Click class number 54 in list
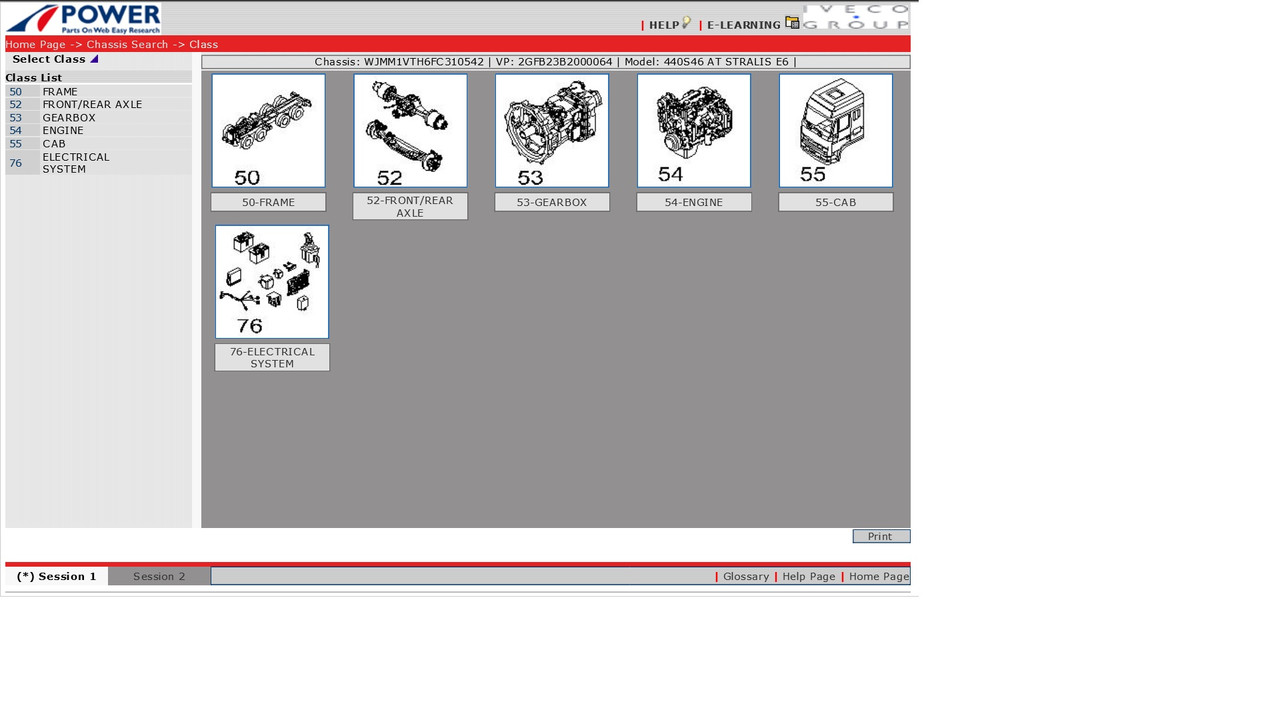 pos(15,130)
